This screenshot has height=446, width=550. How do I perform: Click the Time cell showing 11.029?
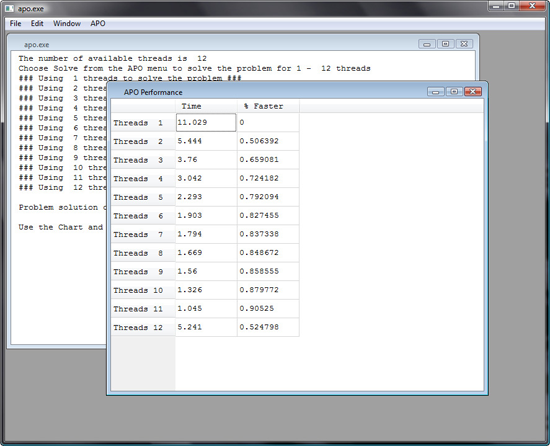(206, 122)
